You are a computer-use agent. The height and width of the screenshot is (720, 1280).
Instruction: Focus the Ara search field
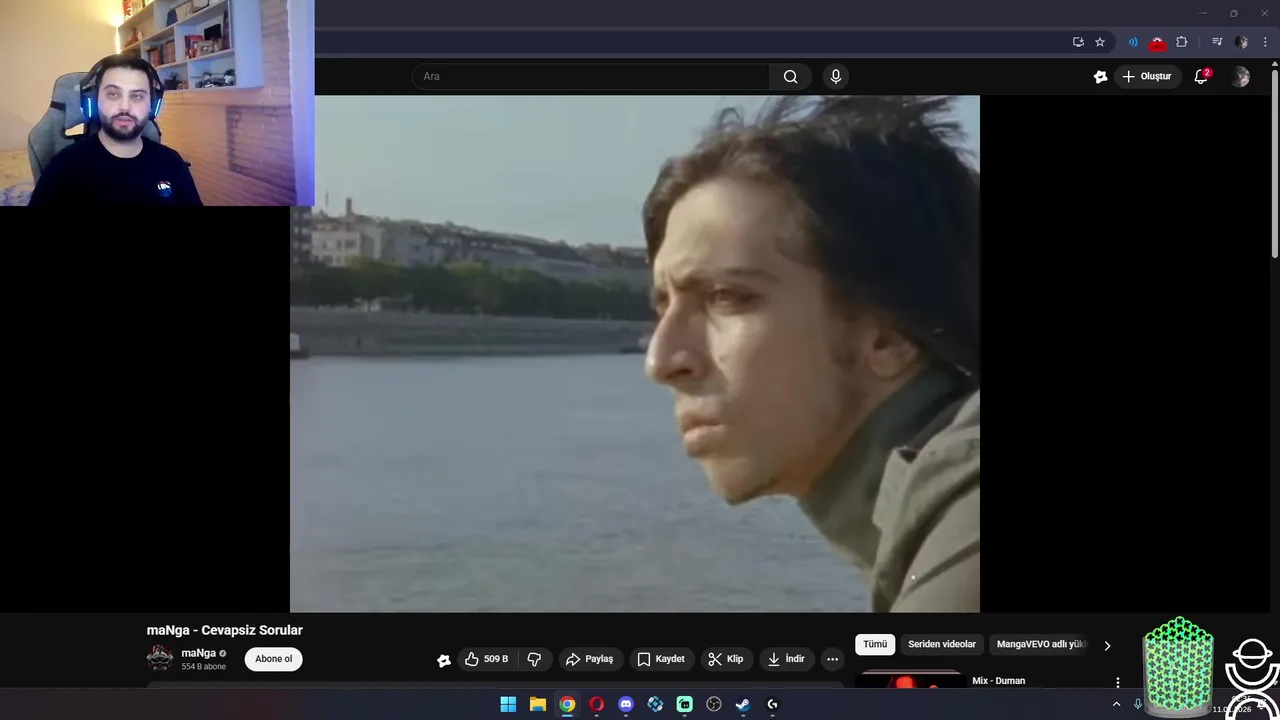click(x=591, y=76)
